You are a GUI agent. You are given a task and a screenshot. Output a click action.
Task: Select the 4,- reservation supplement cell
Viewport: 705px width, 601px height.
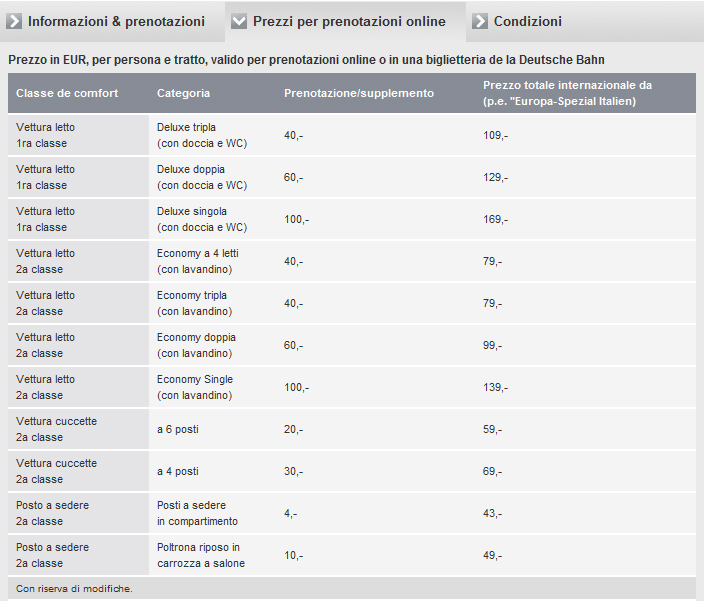(x=290, y=513)
